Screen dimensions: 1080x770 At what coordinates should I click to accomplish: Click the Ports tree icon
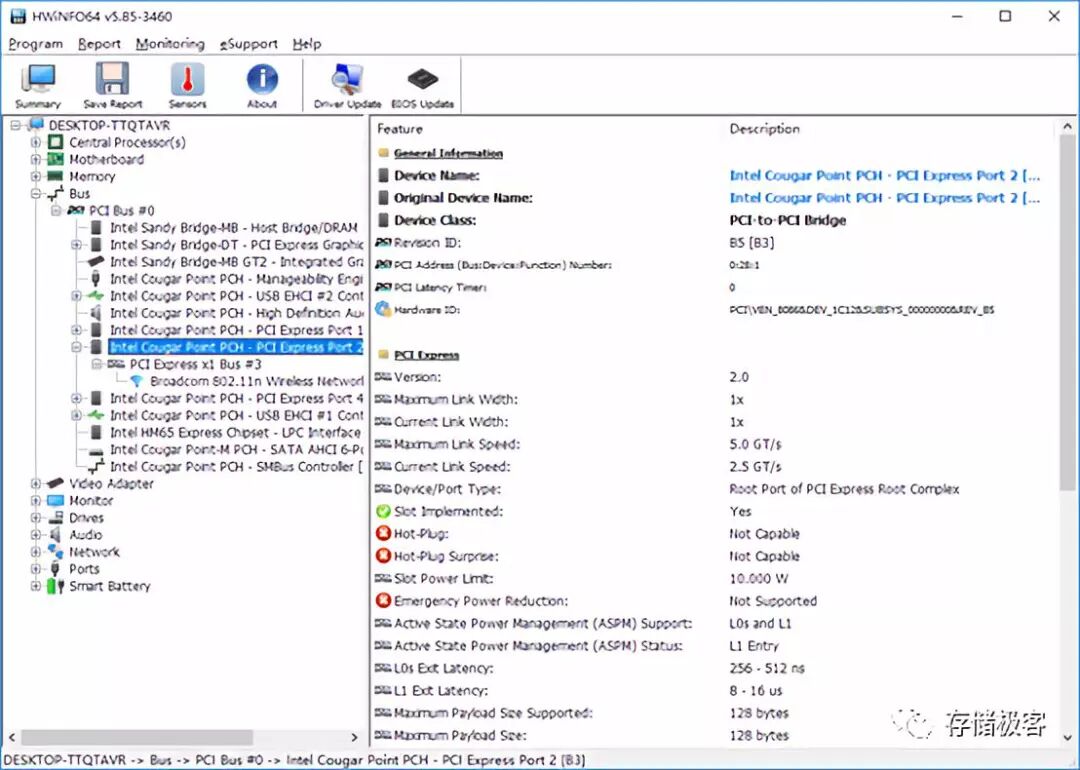click(x=55, y=569)
